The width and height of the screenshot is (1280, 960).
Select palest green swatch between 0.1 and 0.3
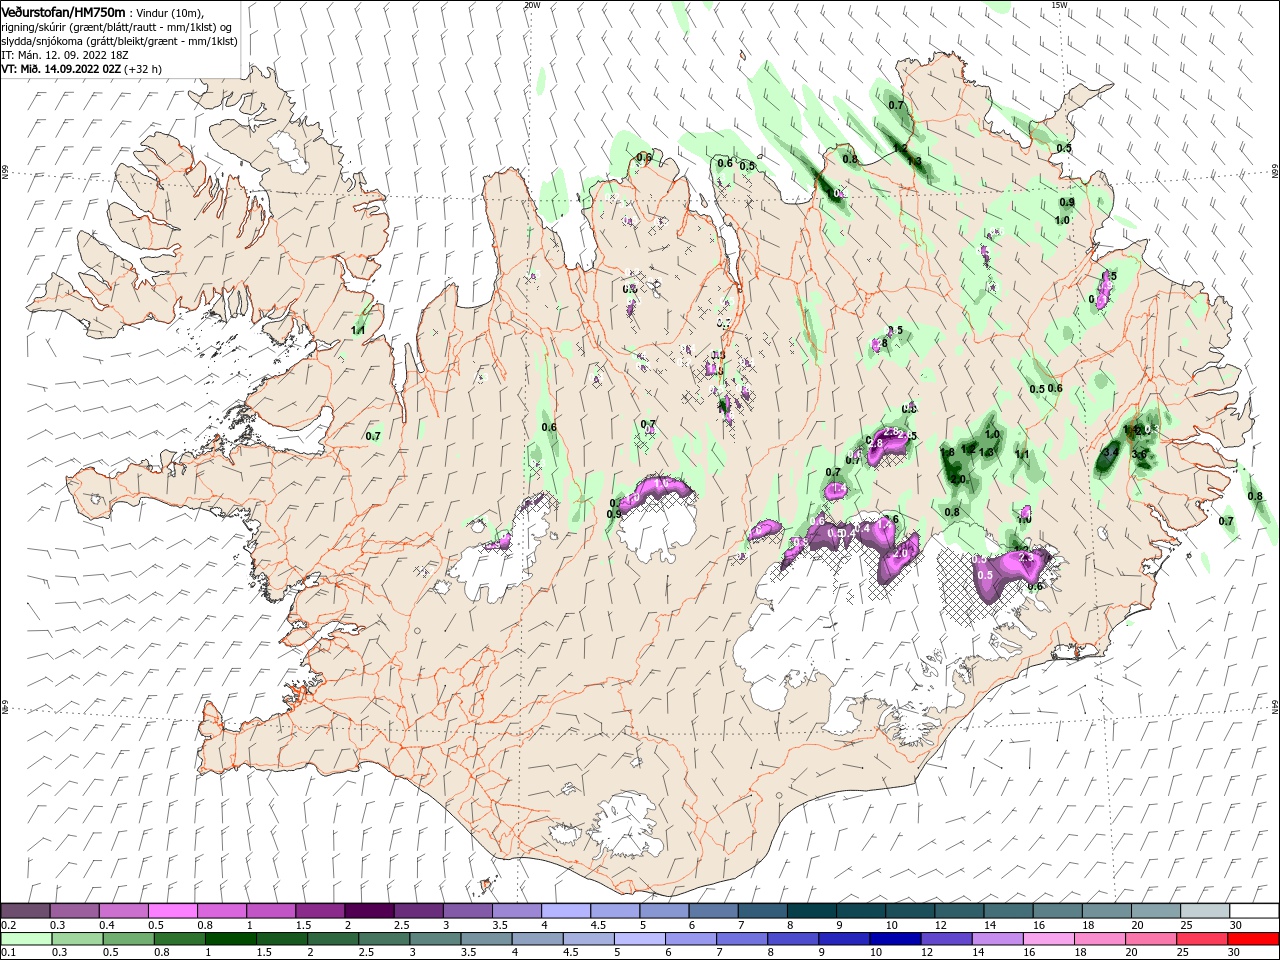[x=26, y=939]
